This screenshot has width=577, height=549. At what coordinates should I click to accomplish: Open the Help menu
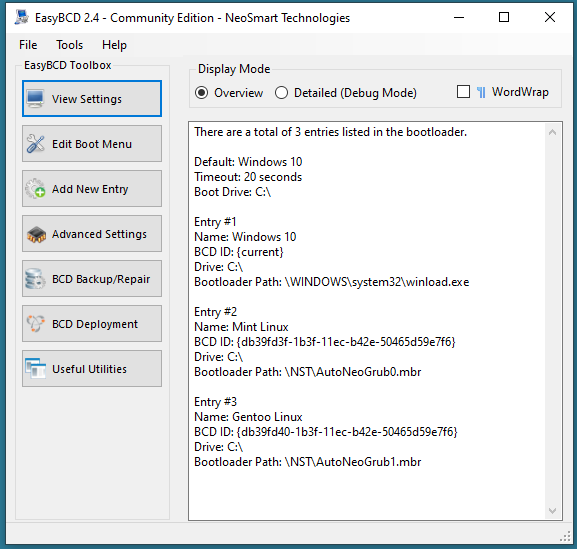pyautogui.click(x=114, y=45)
